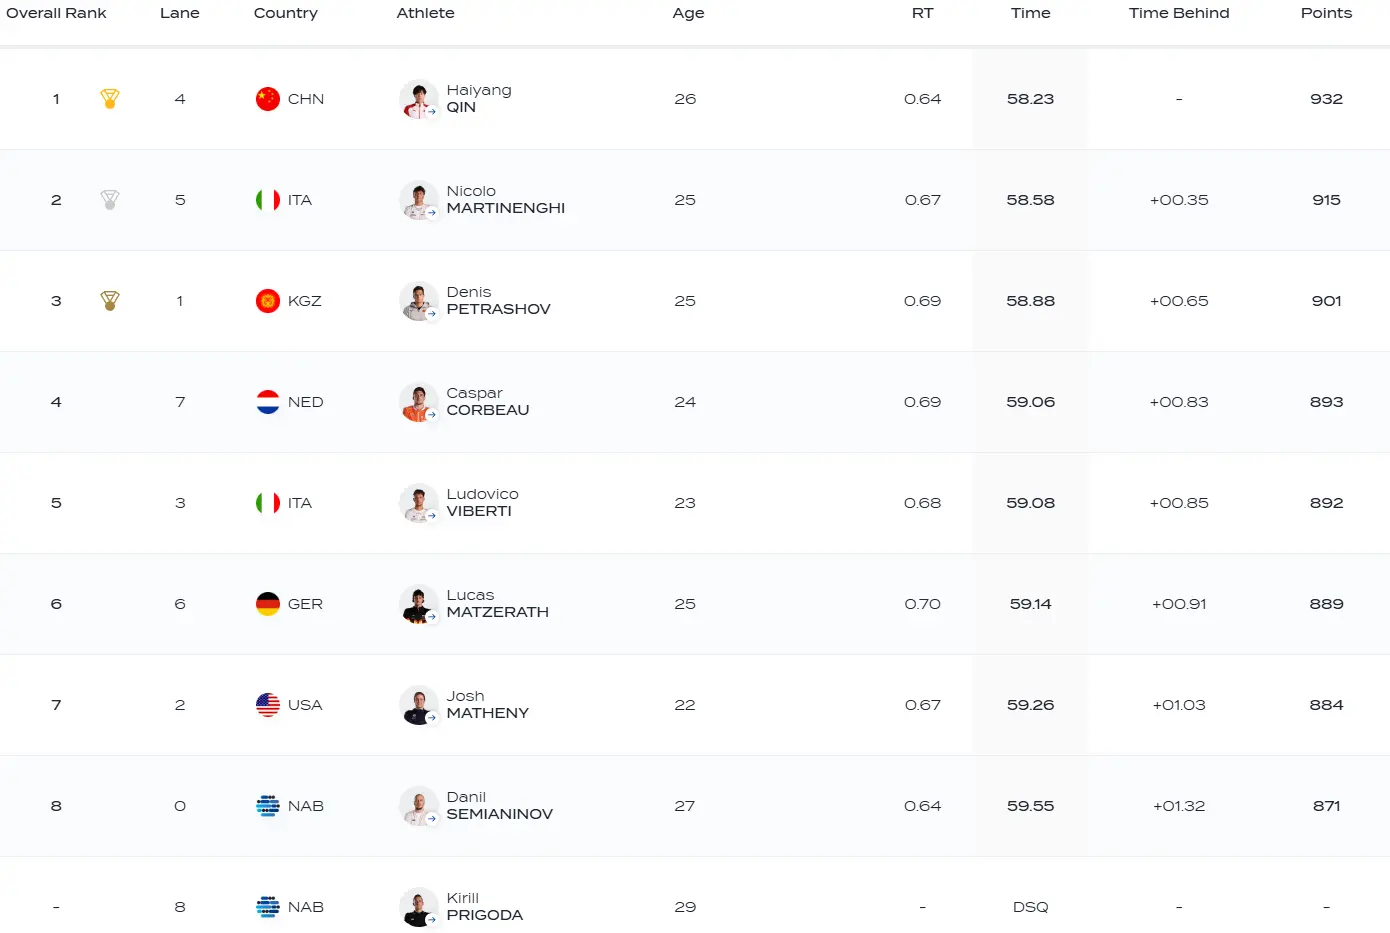Viewport: 1390px width, 933px height.
Task: Click the China flag icon
Action: pyautogui.click(x=268, y=99)
